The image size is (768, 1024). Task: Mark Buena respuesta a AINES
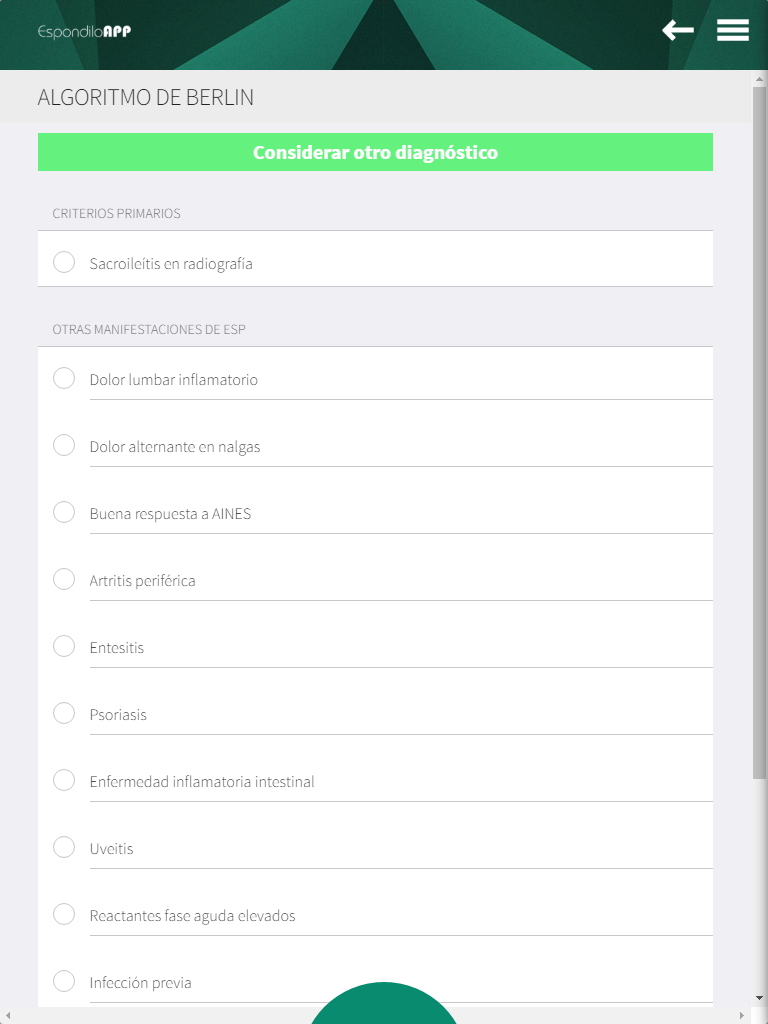pyautogui.click(x=64, y=512)
